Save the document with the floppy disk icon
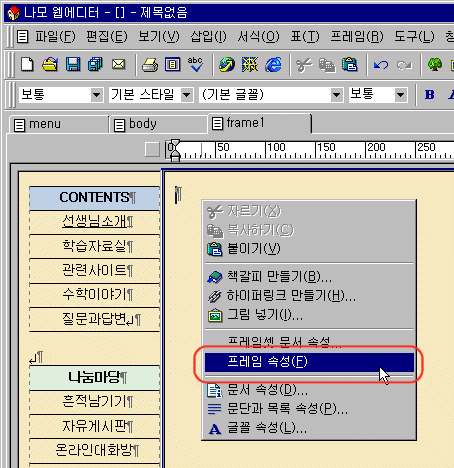This screenshot has height=468, width=454. pyautogui.click(x=73, y=64)
